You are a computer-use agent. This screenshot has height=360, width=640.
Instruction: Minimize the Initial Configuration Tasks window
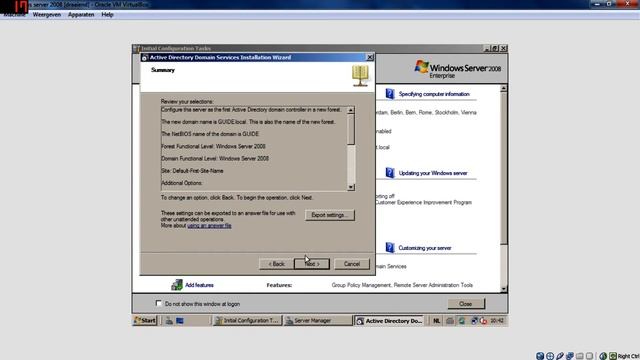point(487,48)
